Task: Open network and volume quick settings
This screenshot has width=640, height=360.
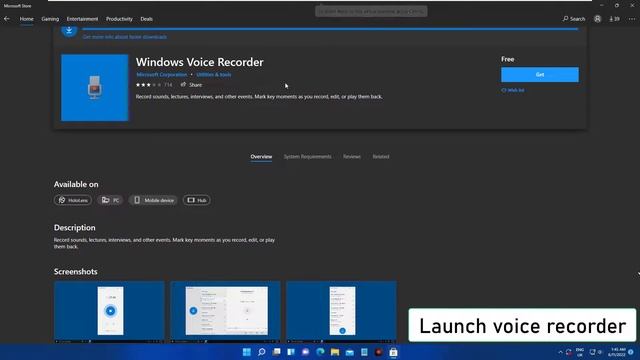Action: pyautogui.click(x=596, y=352)
